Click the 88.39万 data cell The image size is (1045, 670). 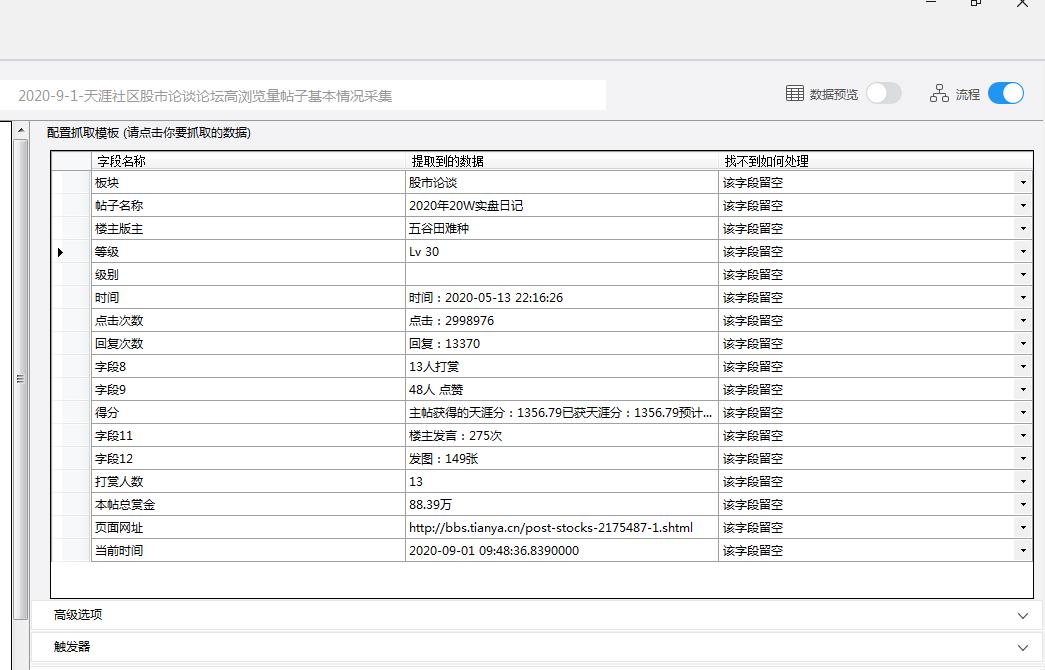point(562,505)
